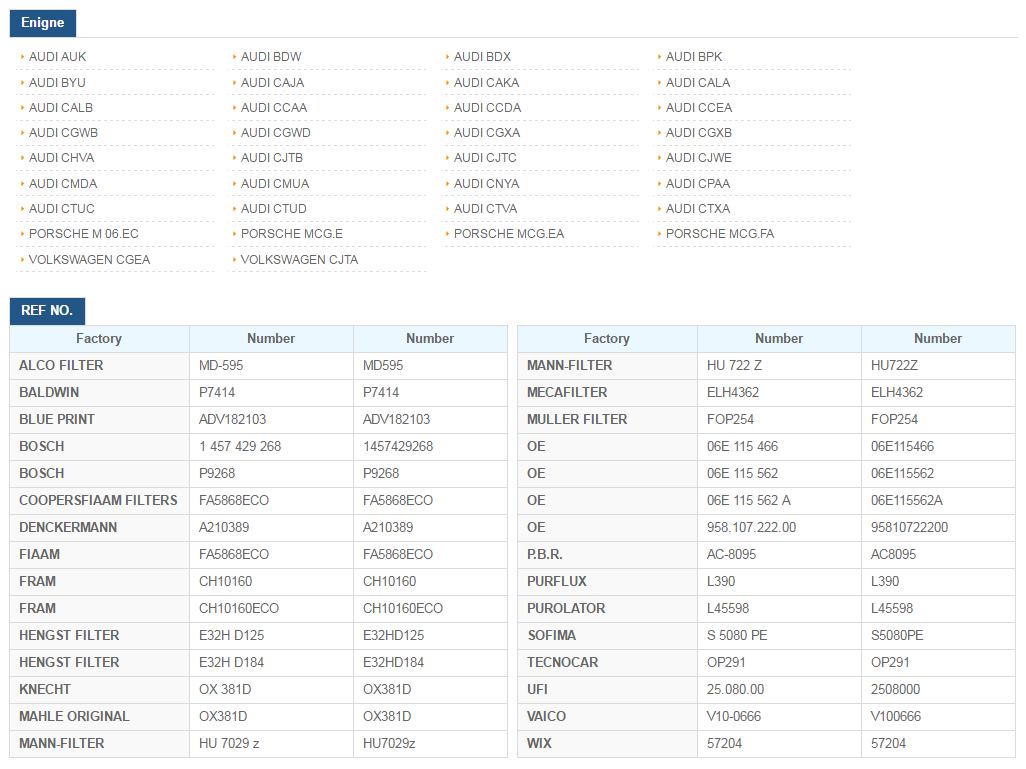Choose the AUDI CALB engine link

tap(61, 107)
